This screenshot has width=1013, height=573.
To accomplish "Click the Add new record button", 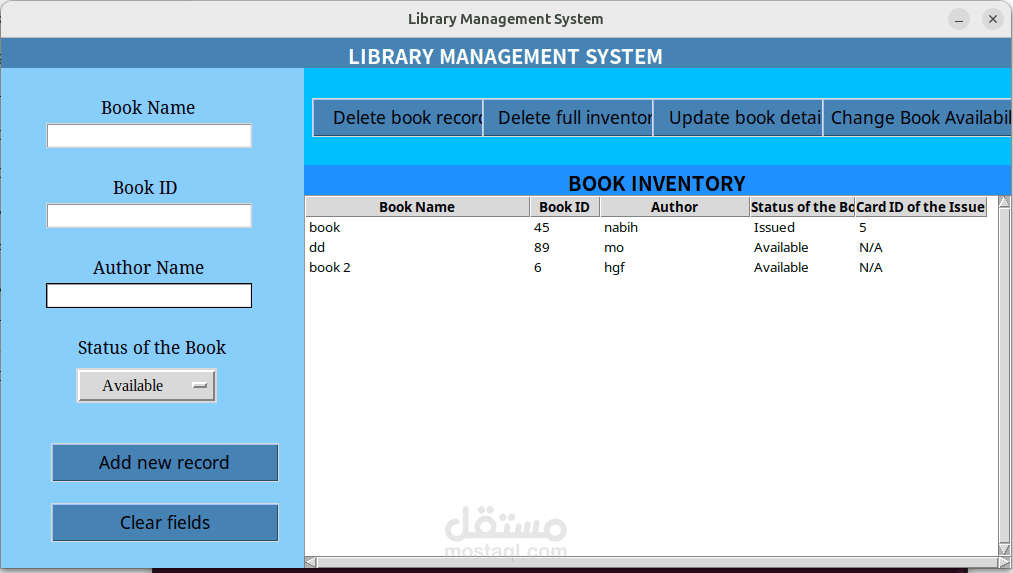I will [165, 463].
